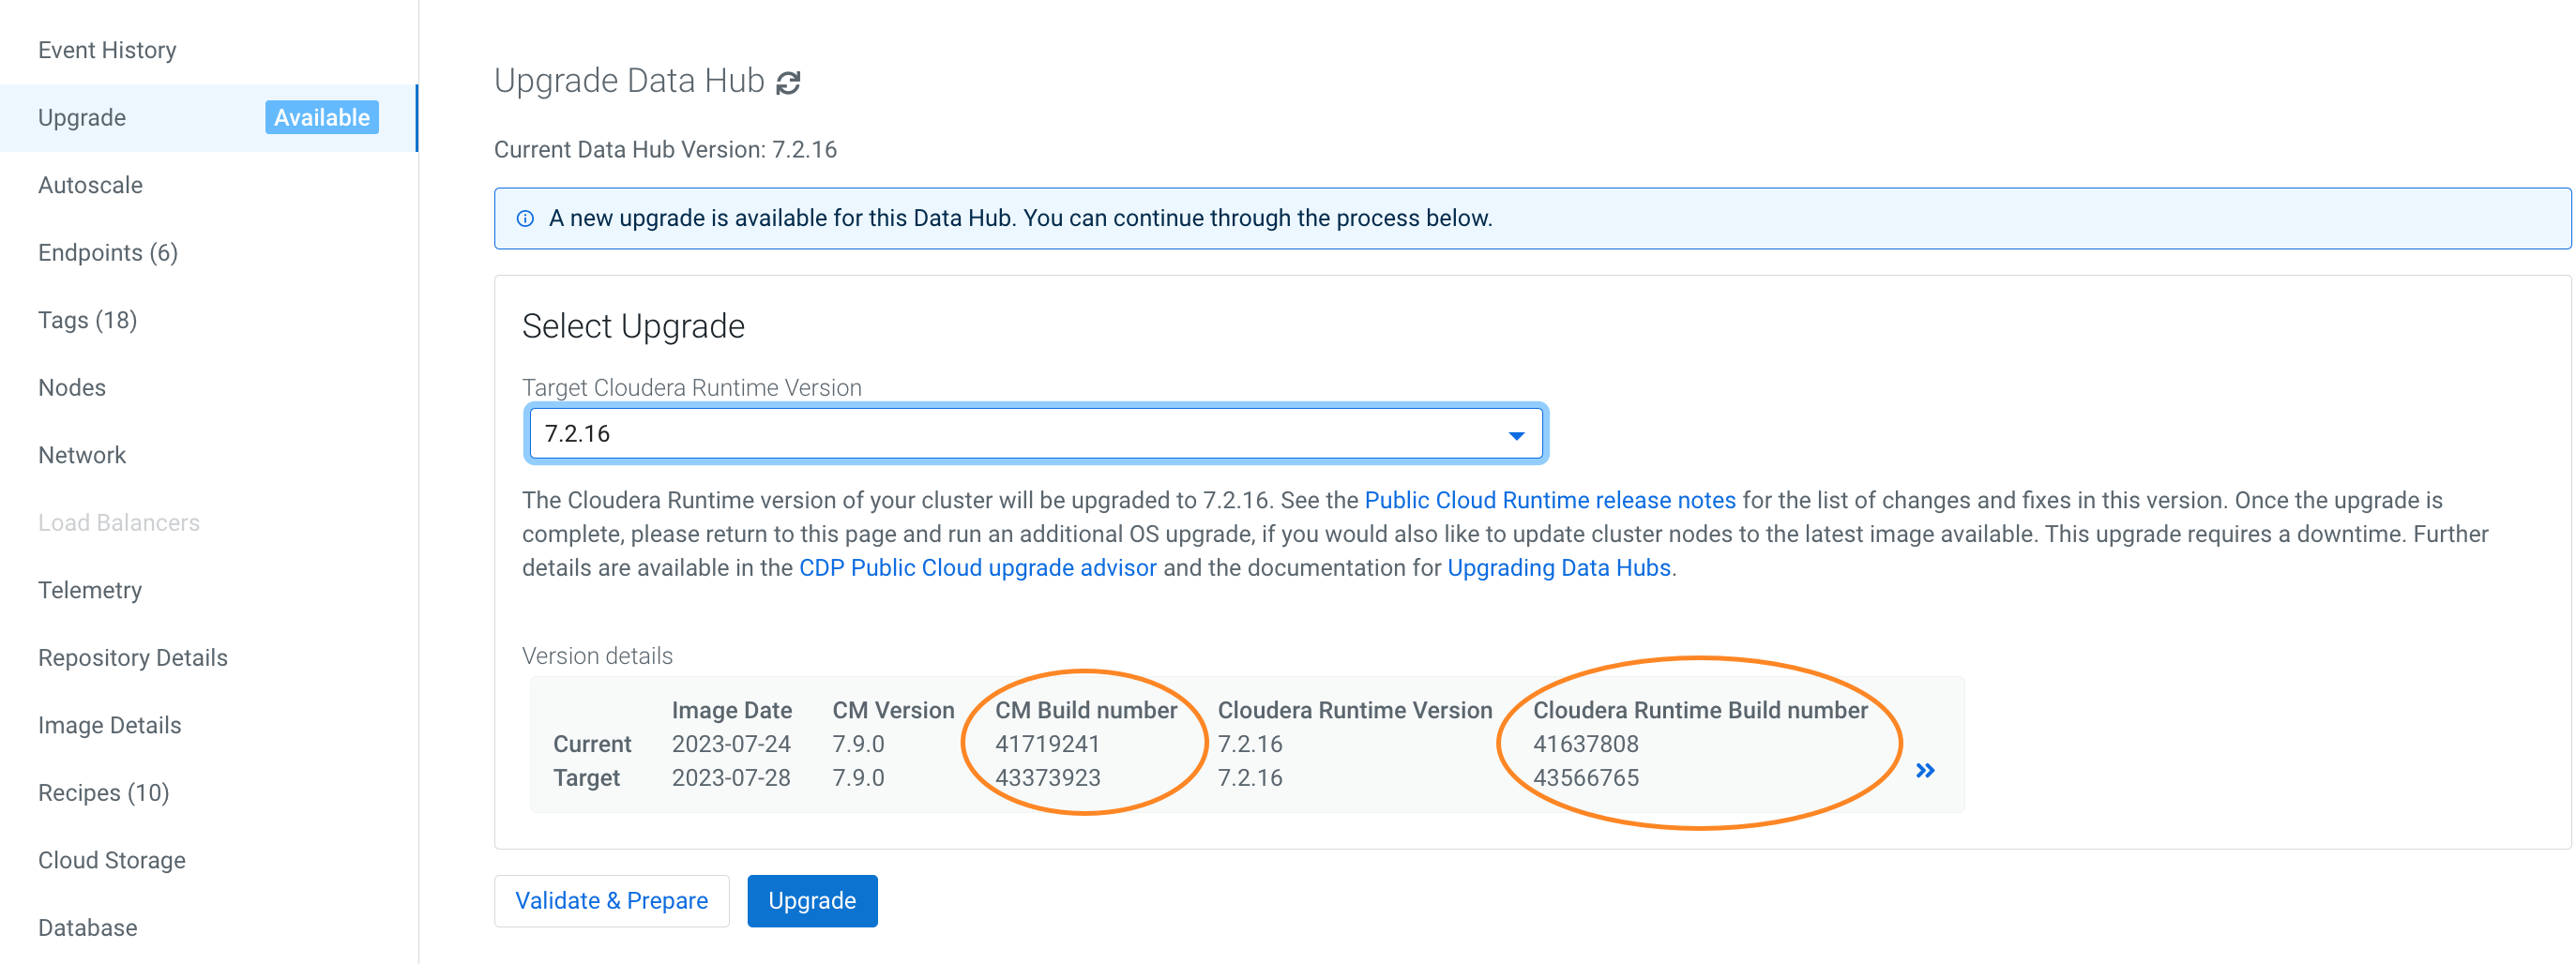The width and height of the screenshot is (2576, 964).
Task: Click the dropdown arrow in version selector
Action: tap(1516, 435)
